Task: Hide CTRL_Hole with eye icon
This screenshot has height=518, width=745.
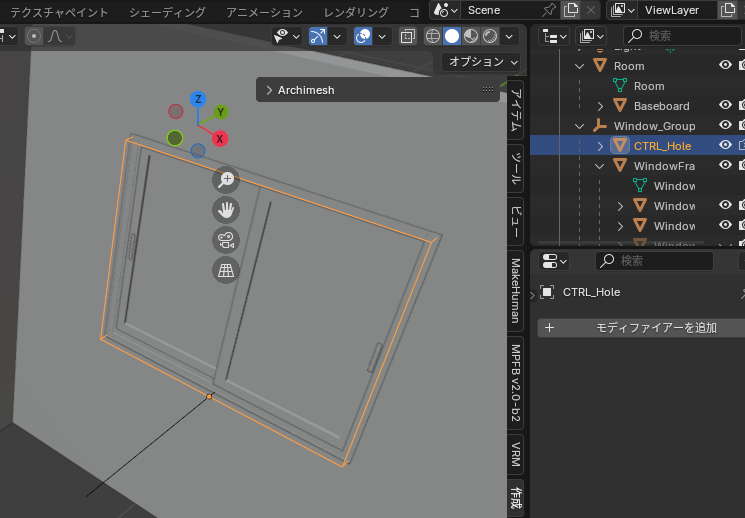Action: point(725,145)
